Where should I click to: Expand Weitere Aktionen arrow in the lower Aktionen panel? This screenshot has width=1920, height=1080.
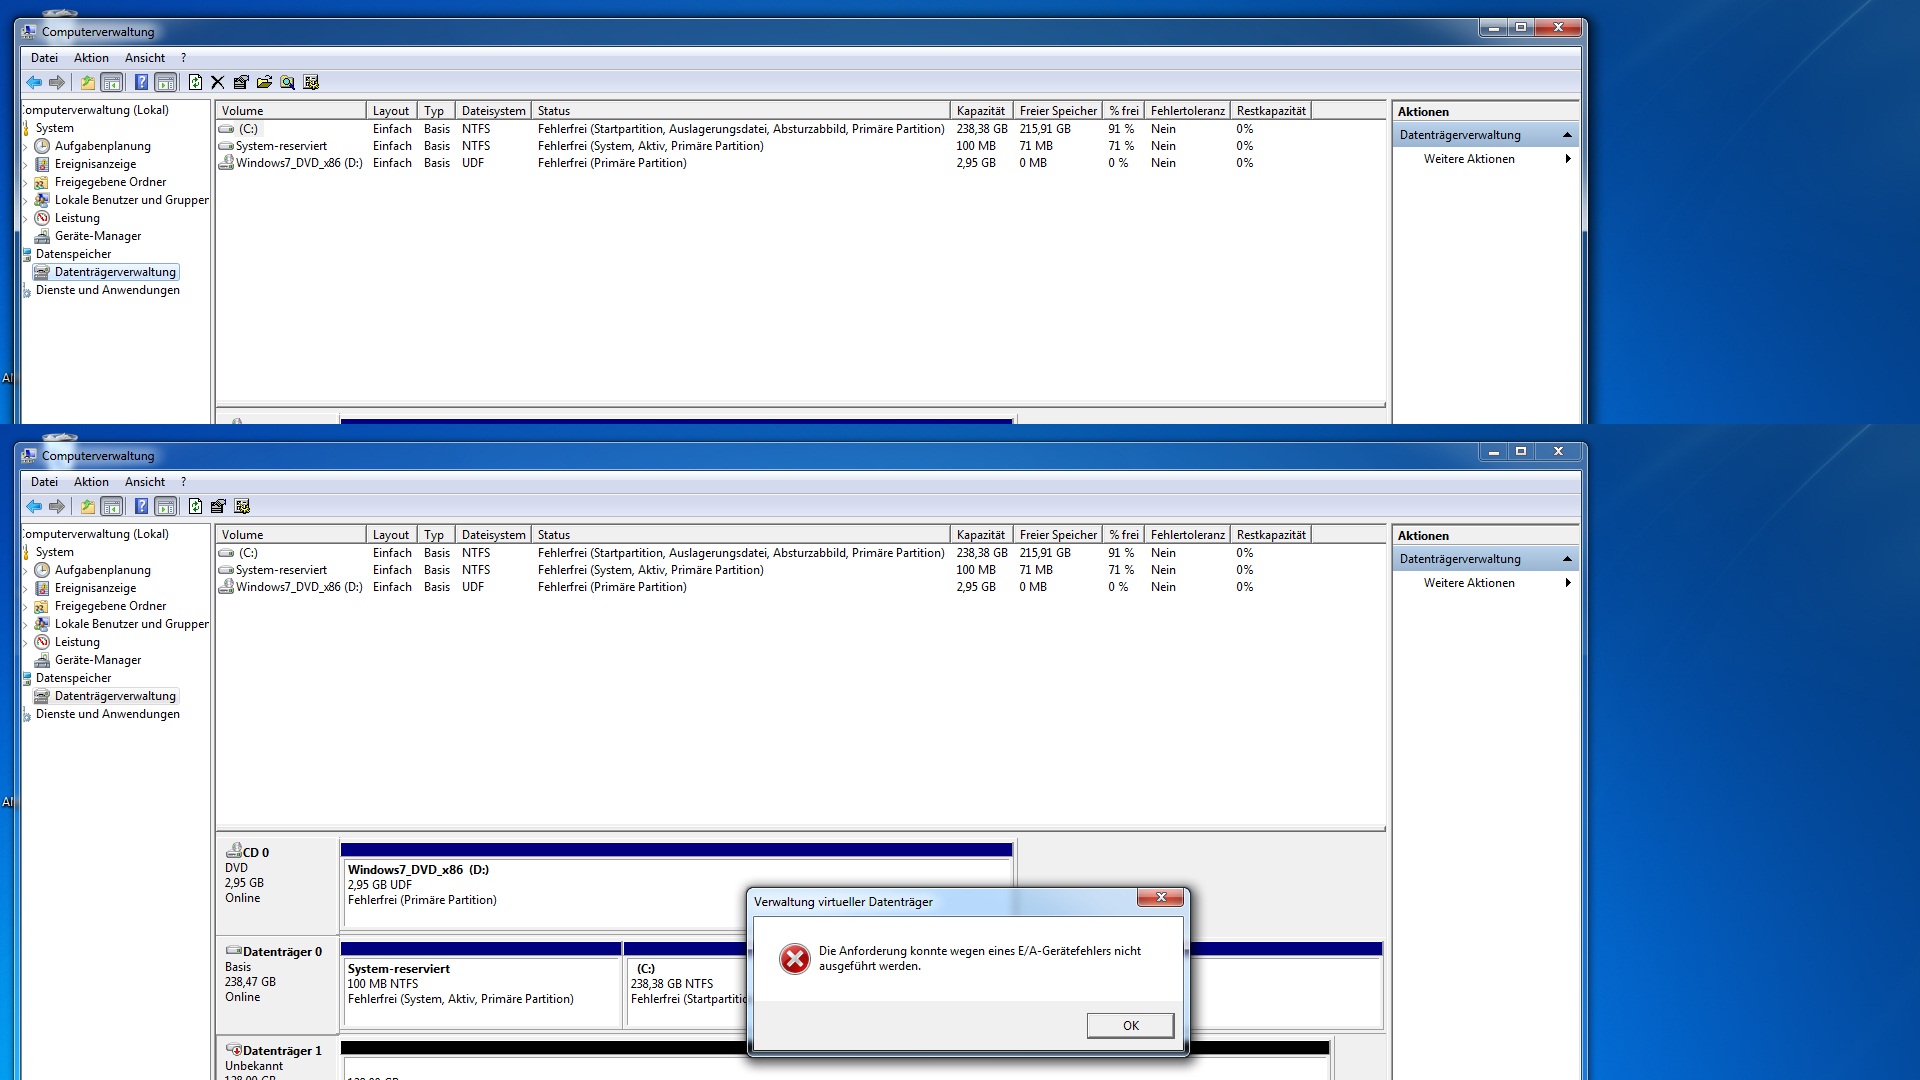[x=1567, y=583]
